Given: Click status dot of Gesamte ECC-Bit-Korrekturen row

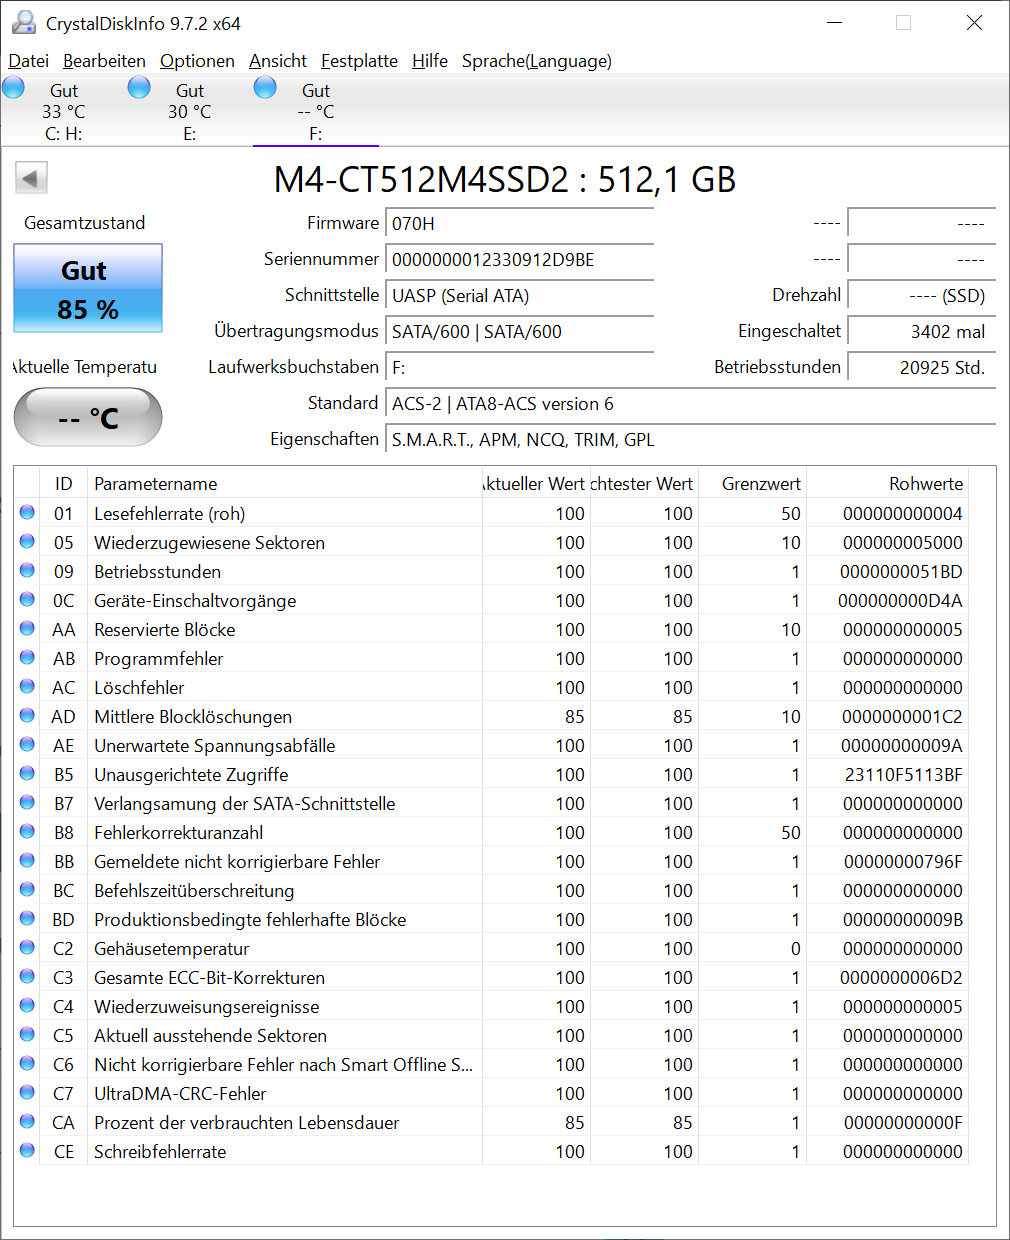Looking at the screenshot, I should pos(27,977).
